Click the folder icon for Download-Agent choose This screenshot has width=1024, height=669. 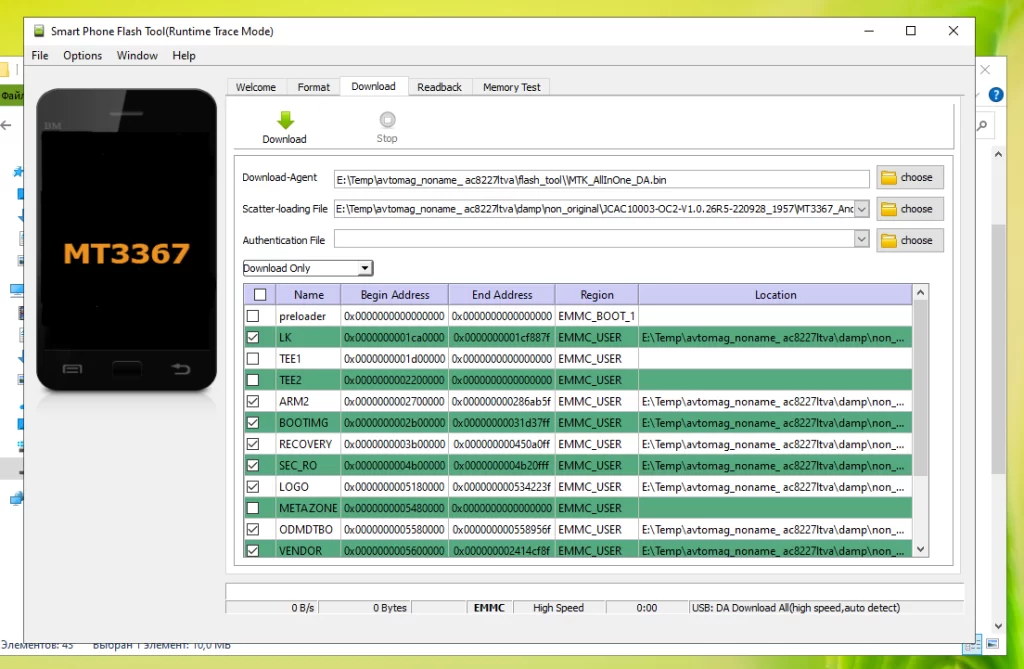coord(889,178)
